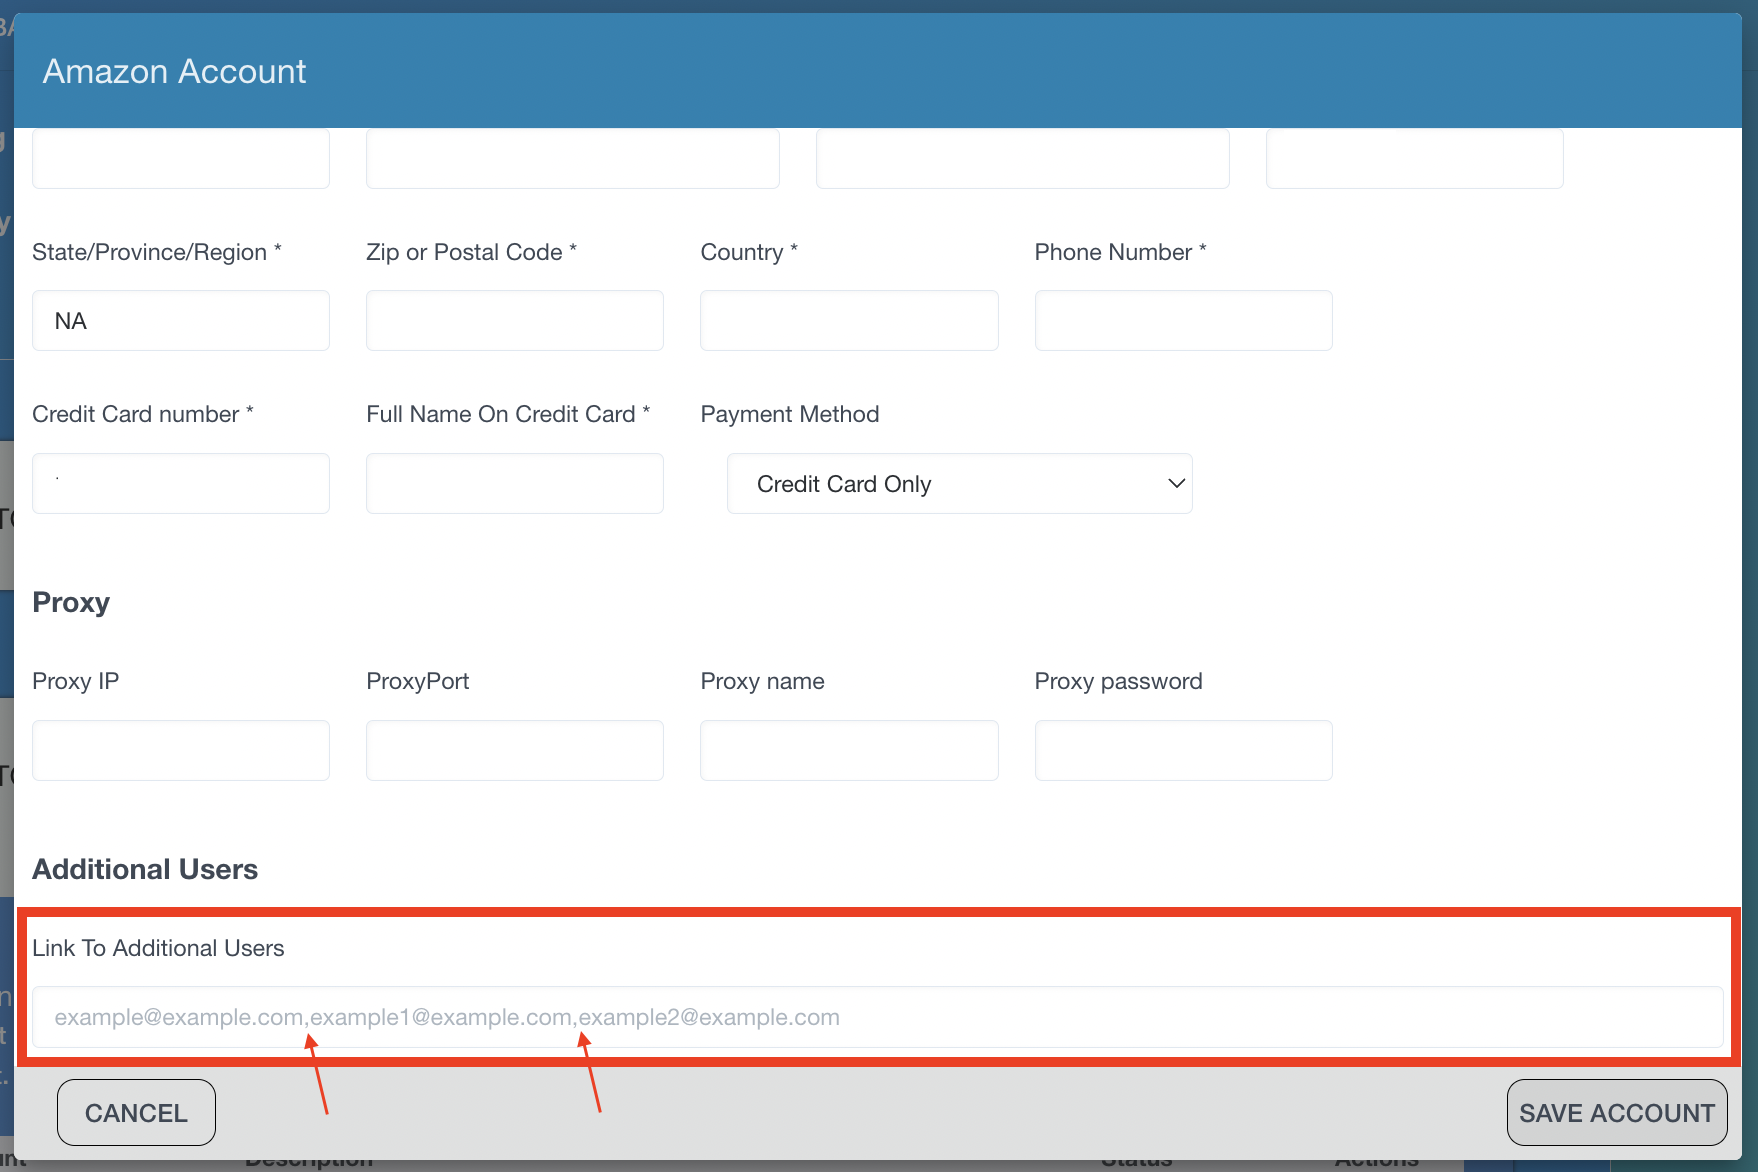Click the Credit Card number label
1758x1172 pixels.
(143, 414)
